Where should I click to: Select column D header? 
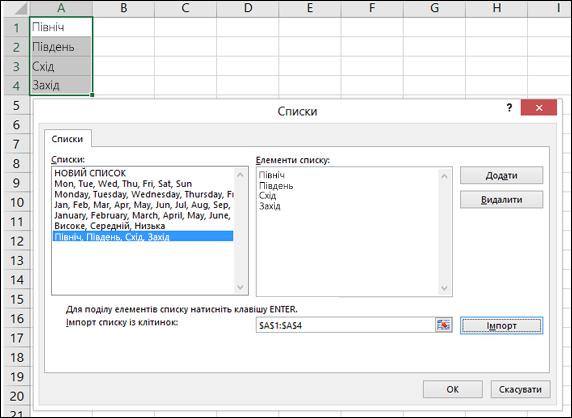click(x=248, y=8)
